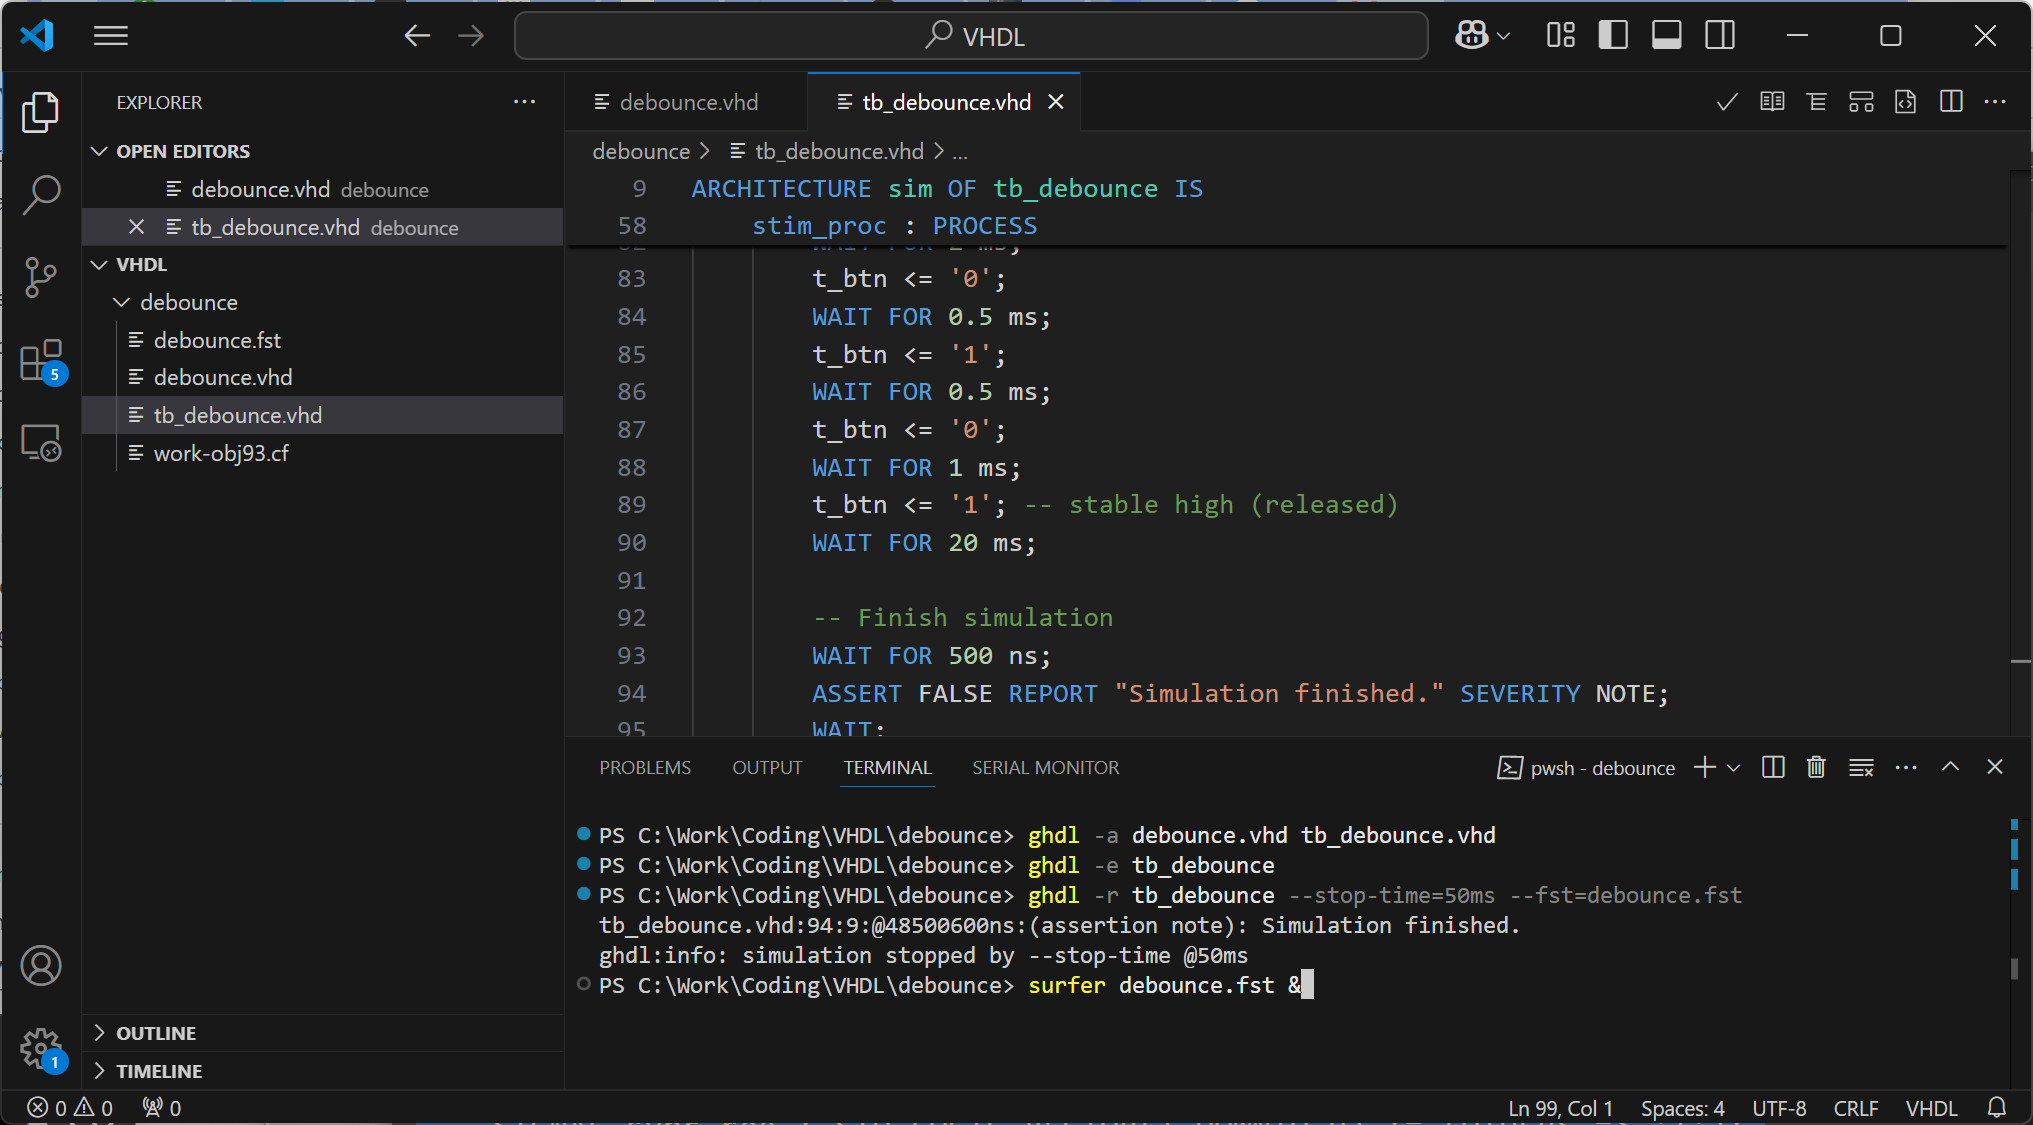
Task: Click the Accounts icon
Action: (x=41, y=965)
